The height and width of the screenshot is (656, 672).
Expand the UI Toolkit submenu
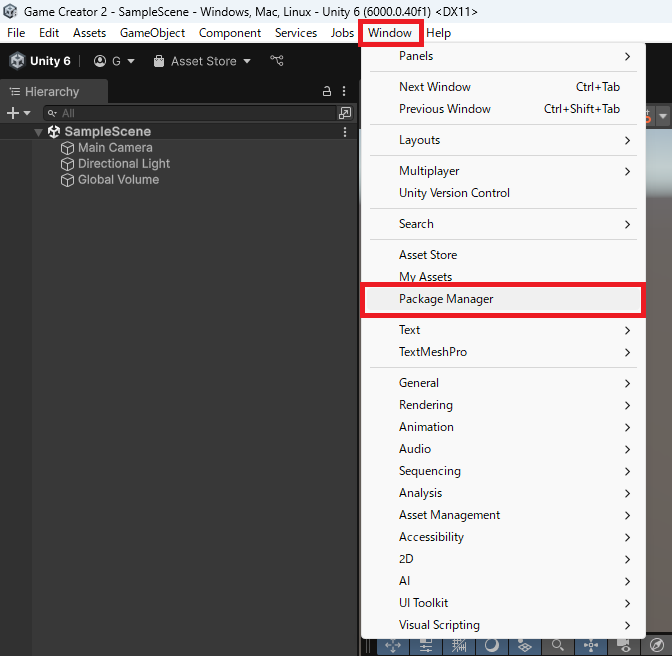pyautogui.click(x=503, y=603)
